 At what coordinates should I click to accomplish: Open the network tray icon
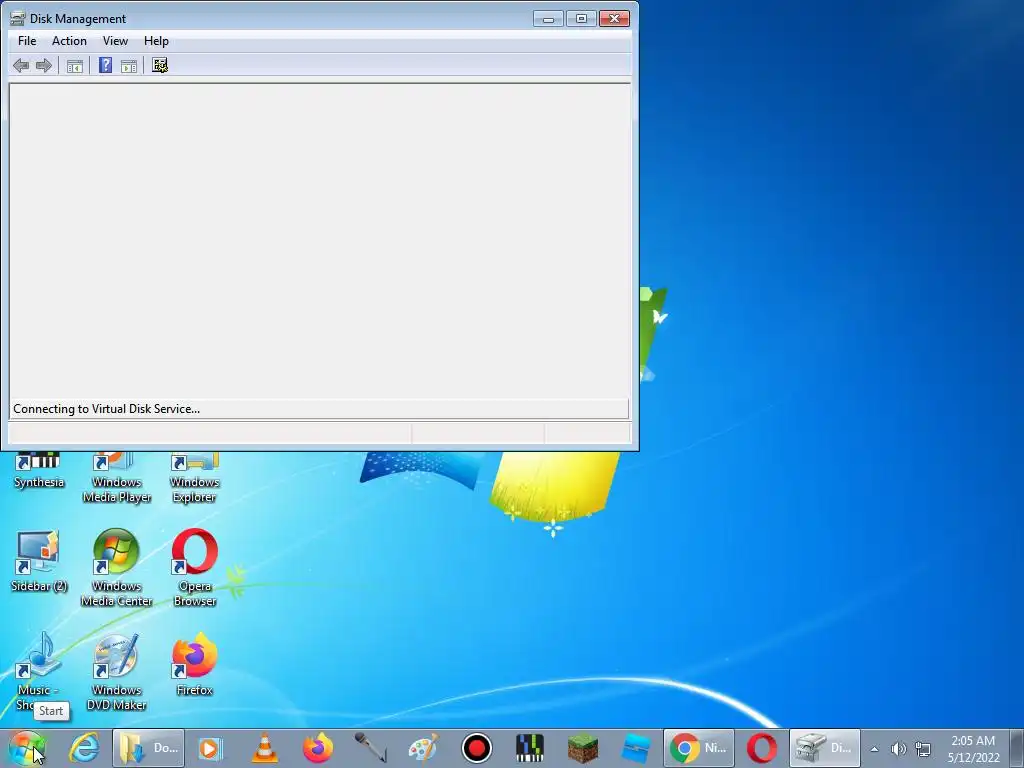click(x=923, y=749)
